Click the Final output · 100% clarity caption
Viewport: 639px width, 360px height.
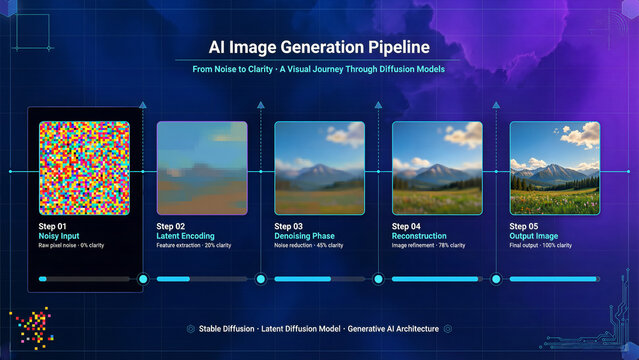pyautogui.click(x=541, y=245)
